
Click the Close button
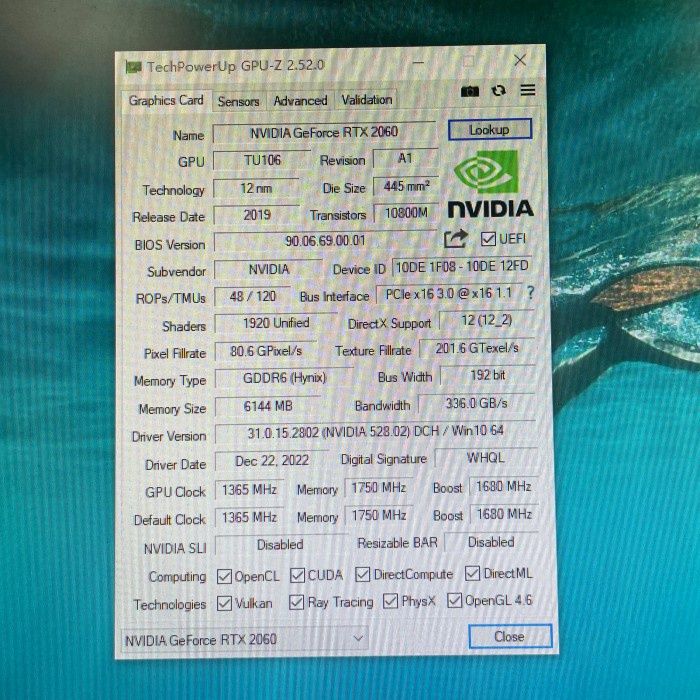509,636
